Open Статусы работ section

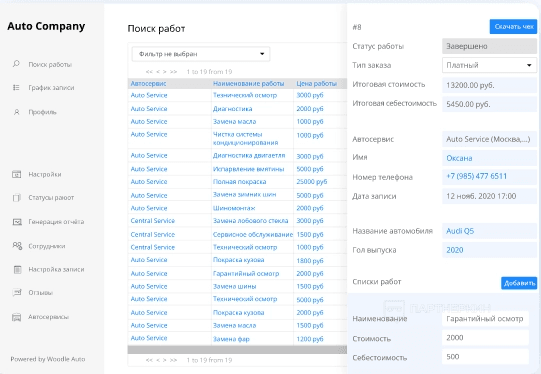(x=51, y=198)
